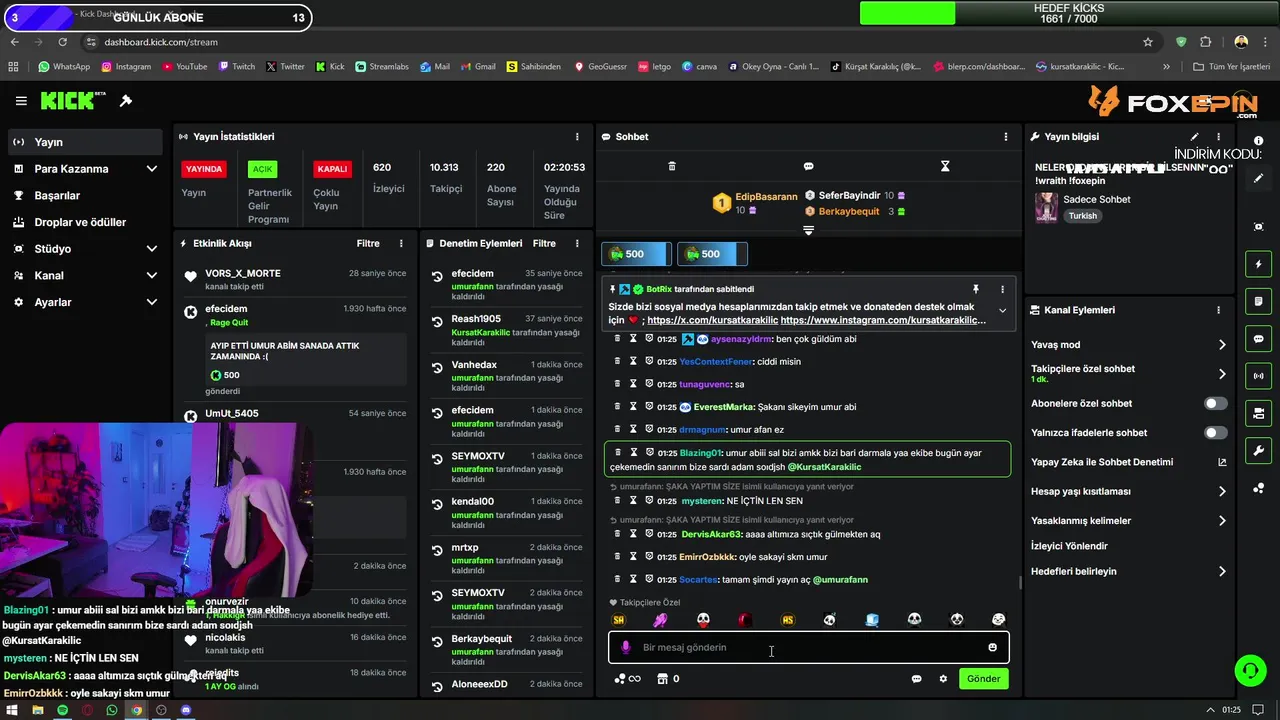Open the emoji picker in message box

pos(992,647)
